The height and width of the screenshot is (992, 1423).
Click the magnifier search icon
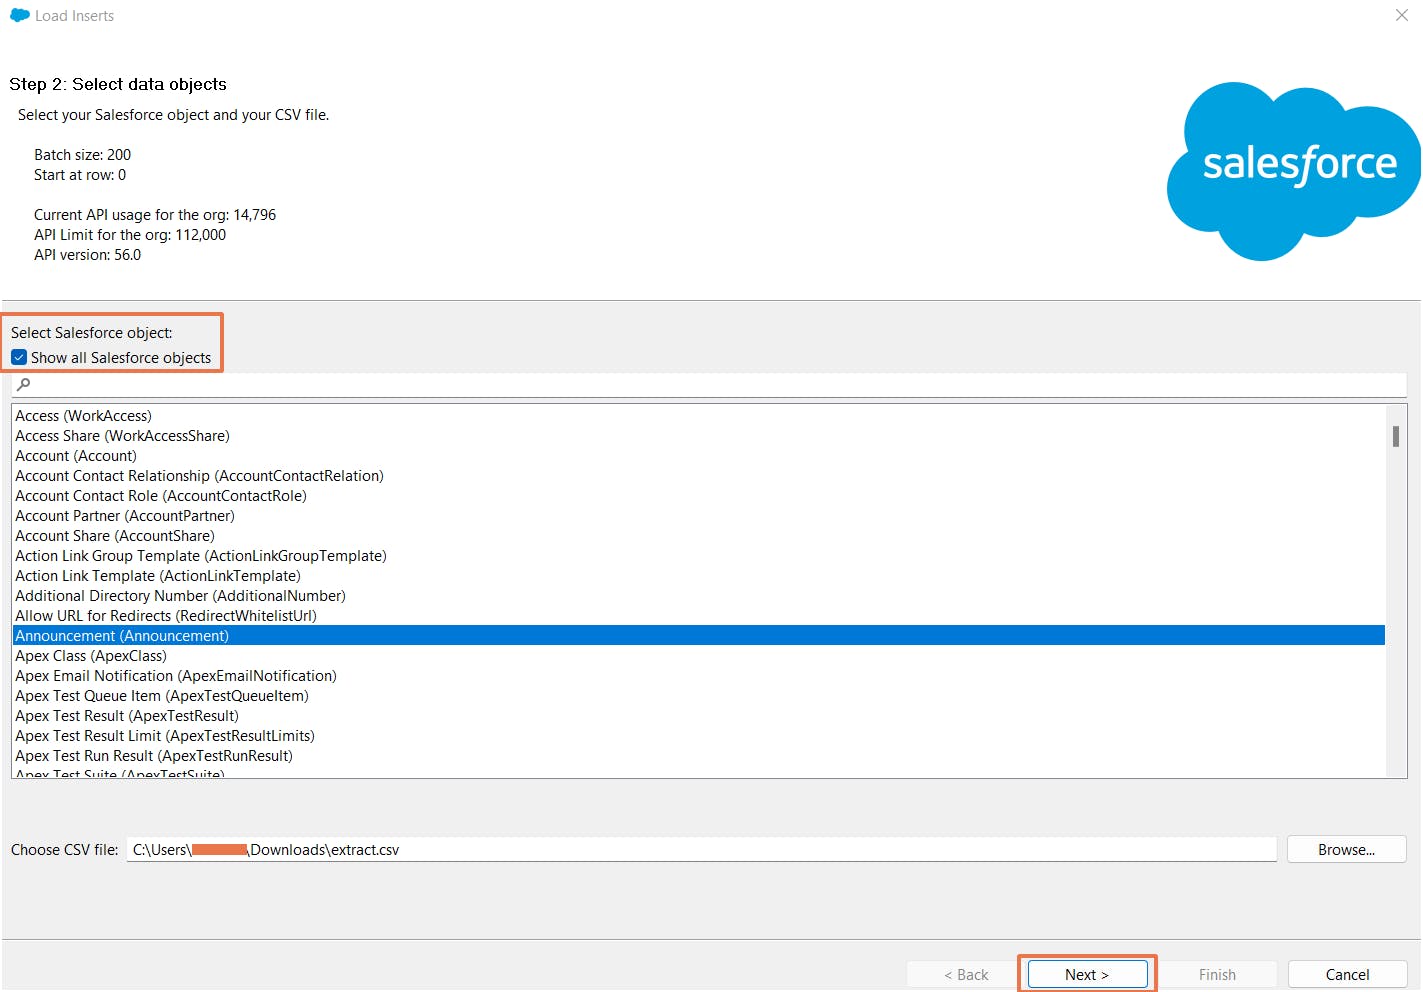coord(24,384)
